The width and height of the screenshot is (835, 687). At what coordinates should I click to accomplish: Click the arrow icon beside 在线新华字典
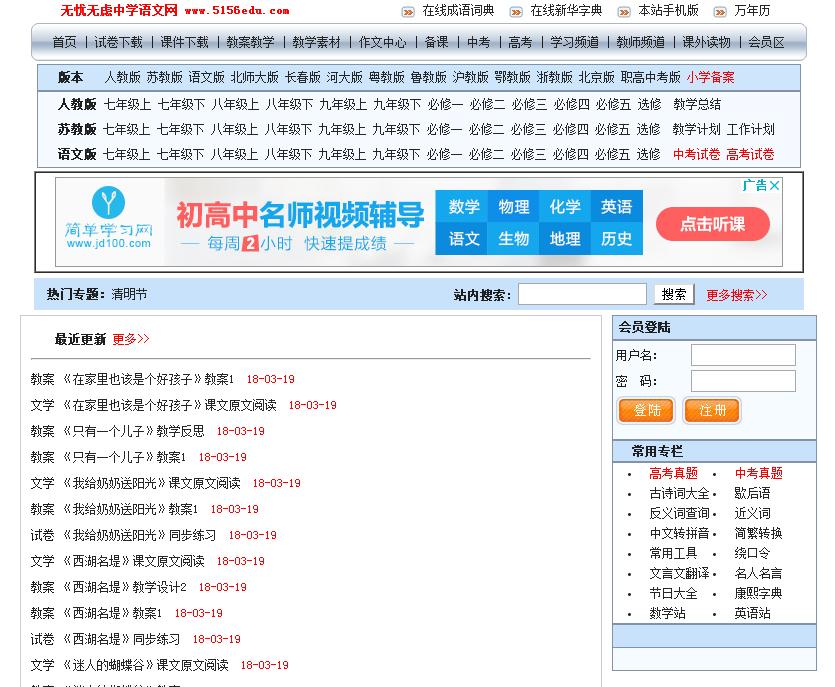pyautogui.click(x=516, y=12)
